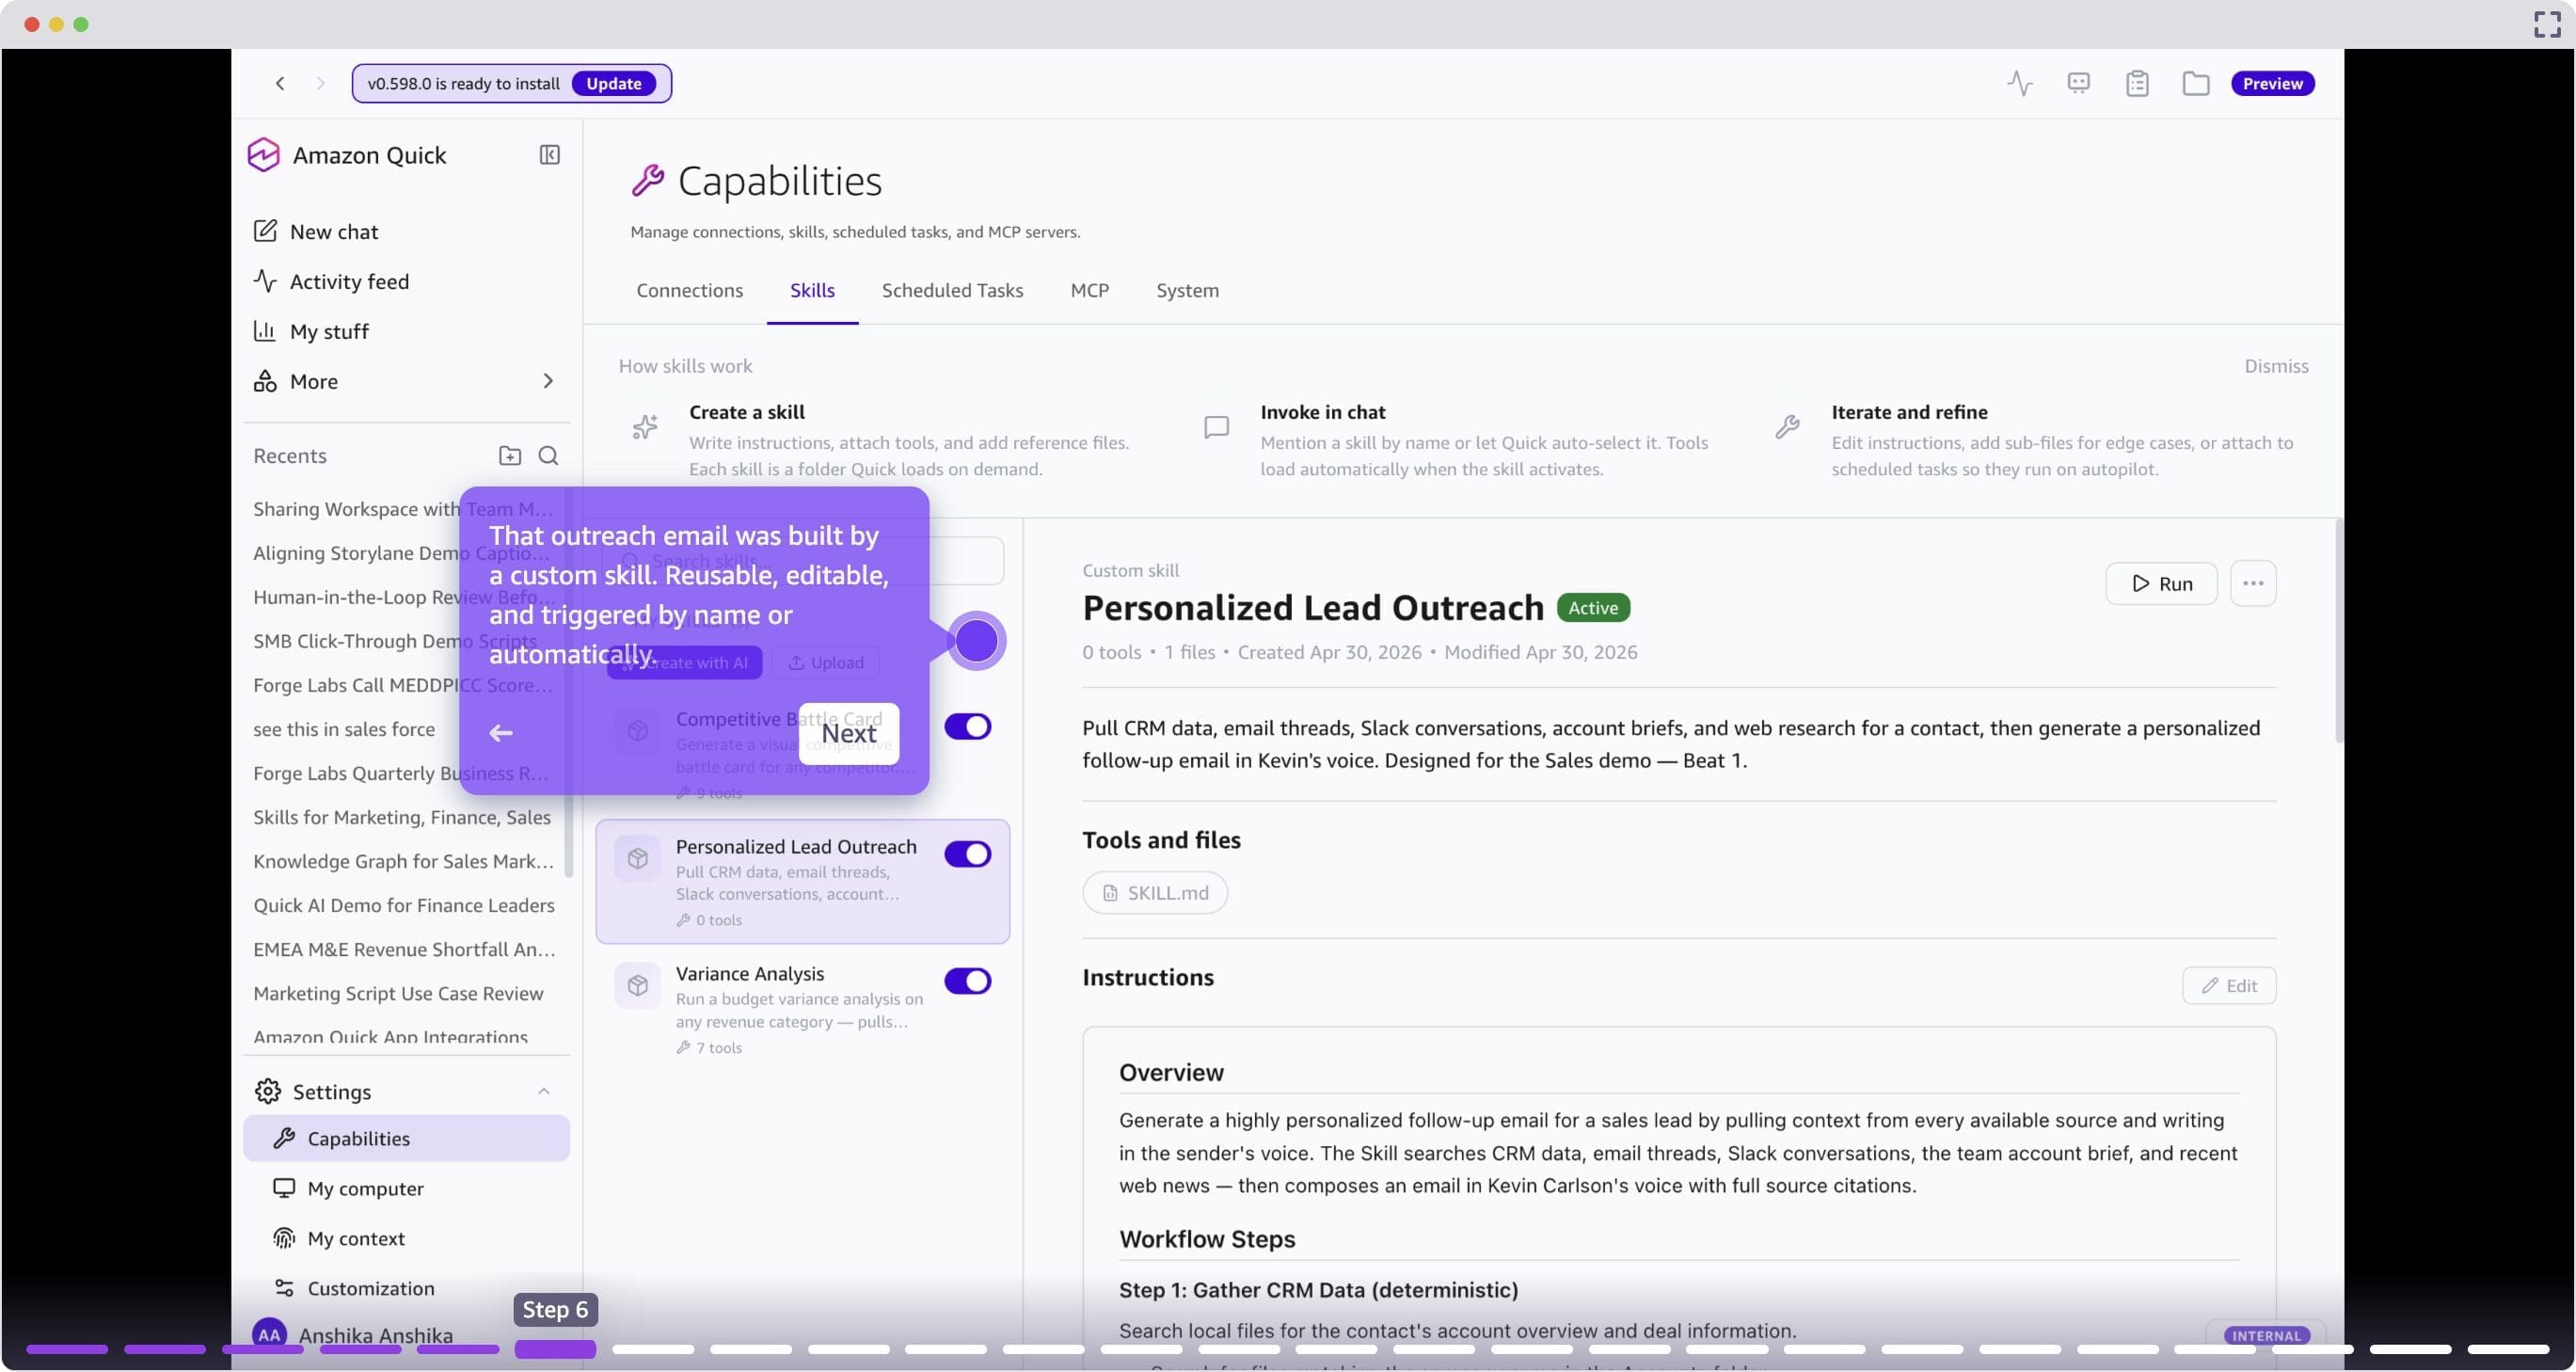Open Customization settings

pyautogui.click(x=354, y=1288)
